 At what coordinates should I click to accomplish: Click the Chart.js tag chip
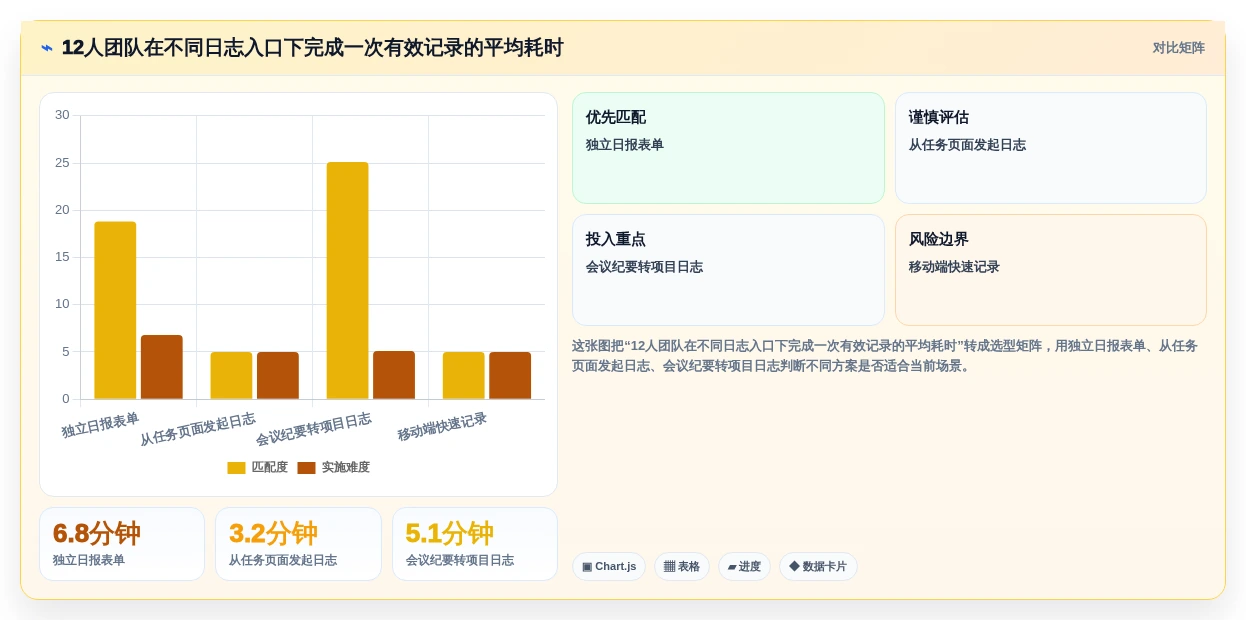(x=609, y=567)
